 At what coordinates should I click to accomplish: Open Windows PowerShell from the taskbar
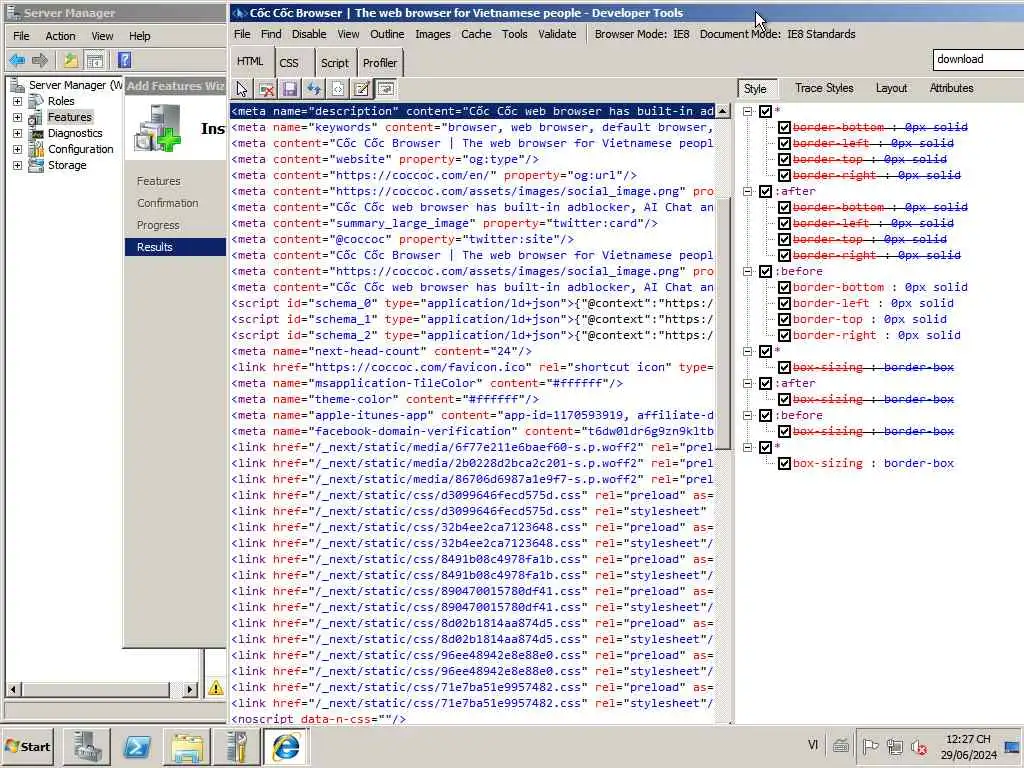(137, 747)
